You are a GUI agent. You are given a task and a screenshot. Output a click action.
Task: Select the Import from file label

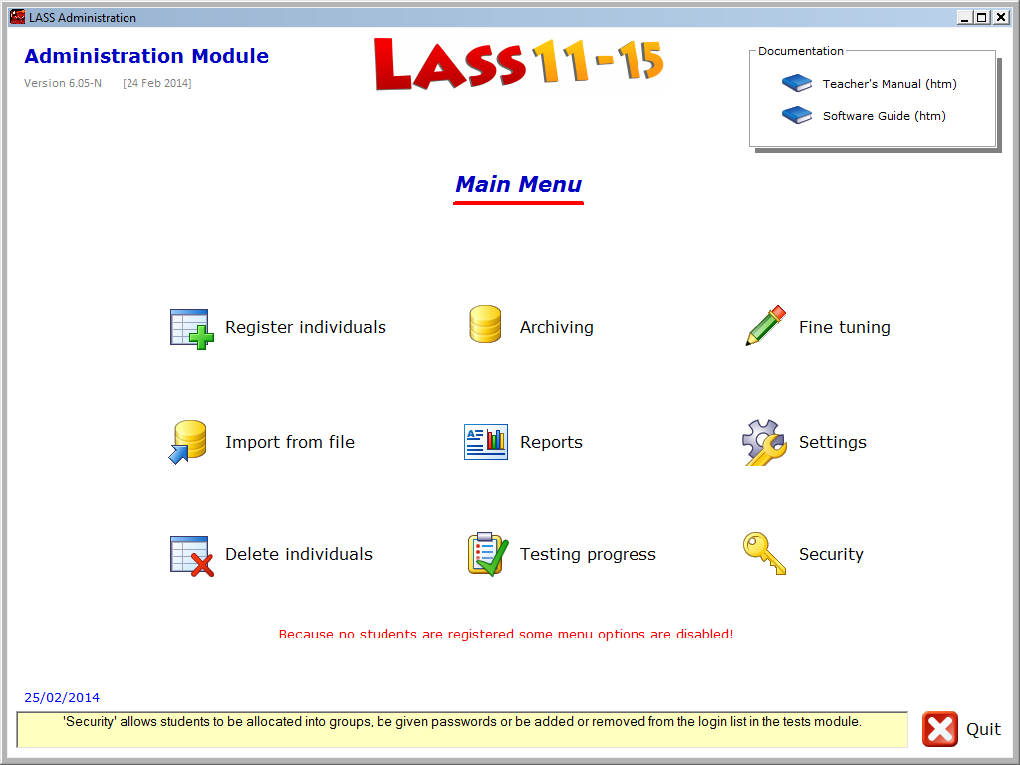(x=290, y=442)
